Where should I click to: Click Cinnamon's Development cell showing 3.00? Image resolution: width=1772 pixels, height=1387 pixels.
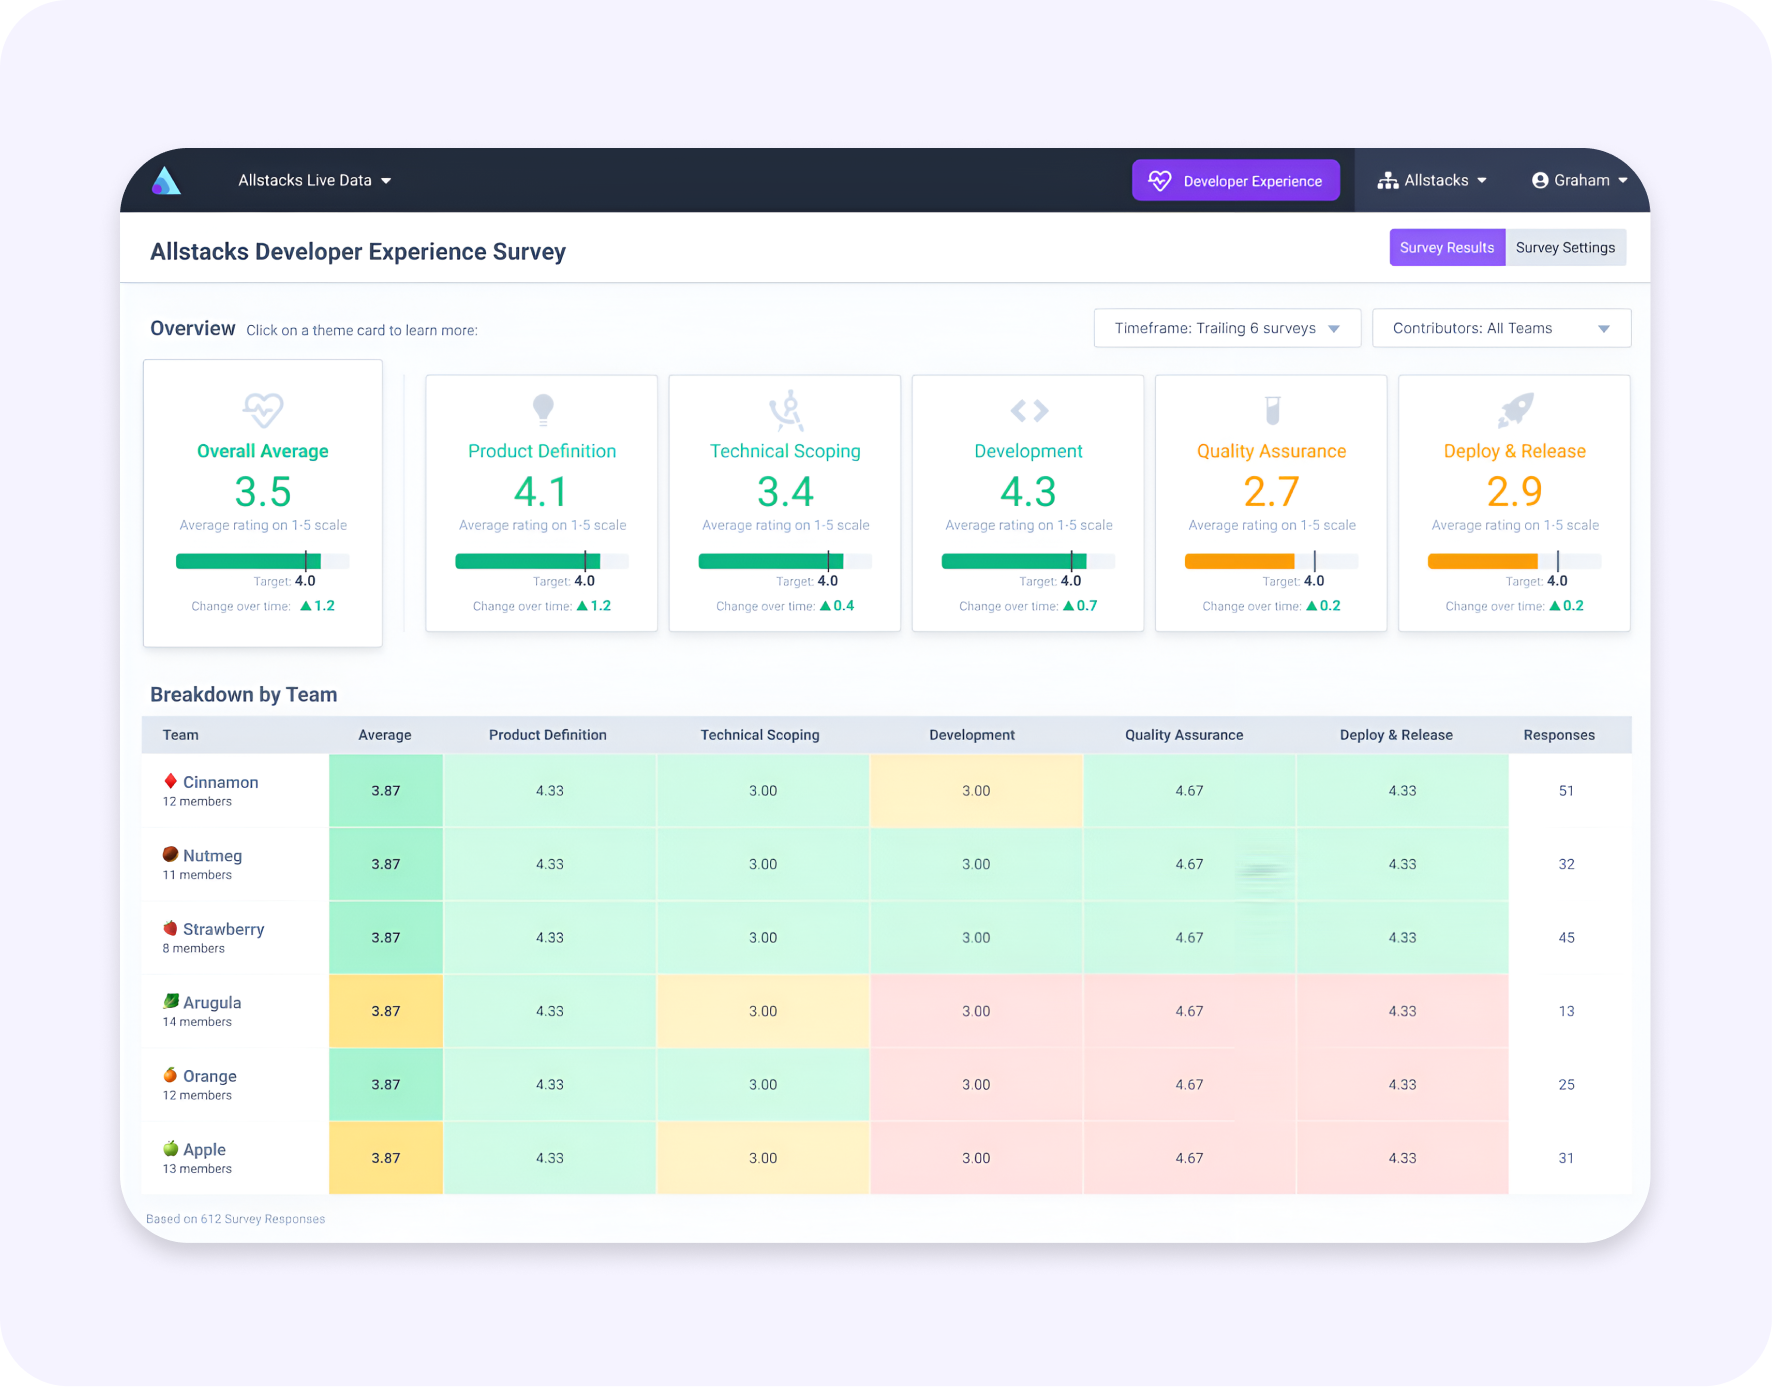point(976,791)
